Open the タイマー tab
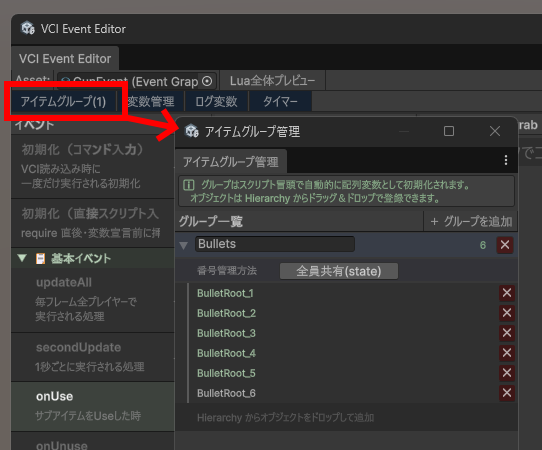Screen dimensions: 542x450 pyautogui.click(x=280, y=102)
